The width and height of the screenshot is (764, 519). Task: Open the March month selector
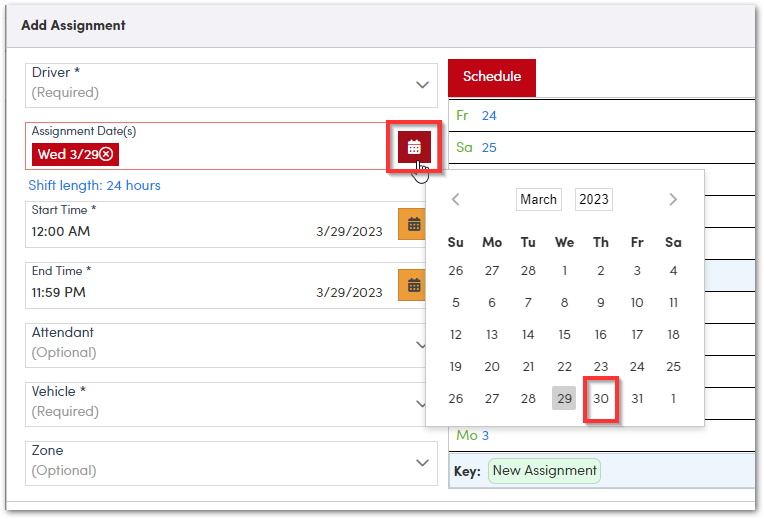(538, 199)
